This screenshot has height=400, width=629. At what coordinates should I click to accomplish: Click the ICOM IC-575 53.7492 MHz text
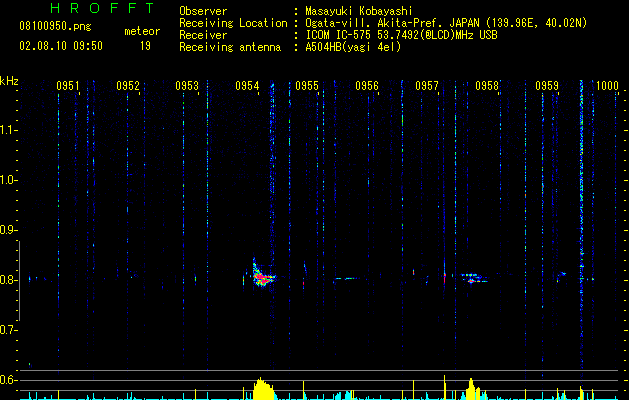401,35
